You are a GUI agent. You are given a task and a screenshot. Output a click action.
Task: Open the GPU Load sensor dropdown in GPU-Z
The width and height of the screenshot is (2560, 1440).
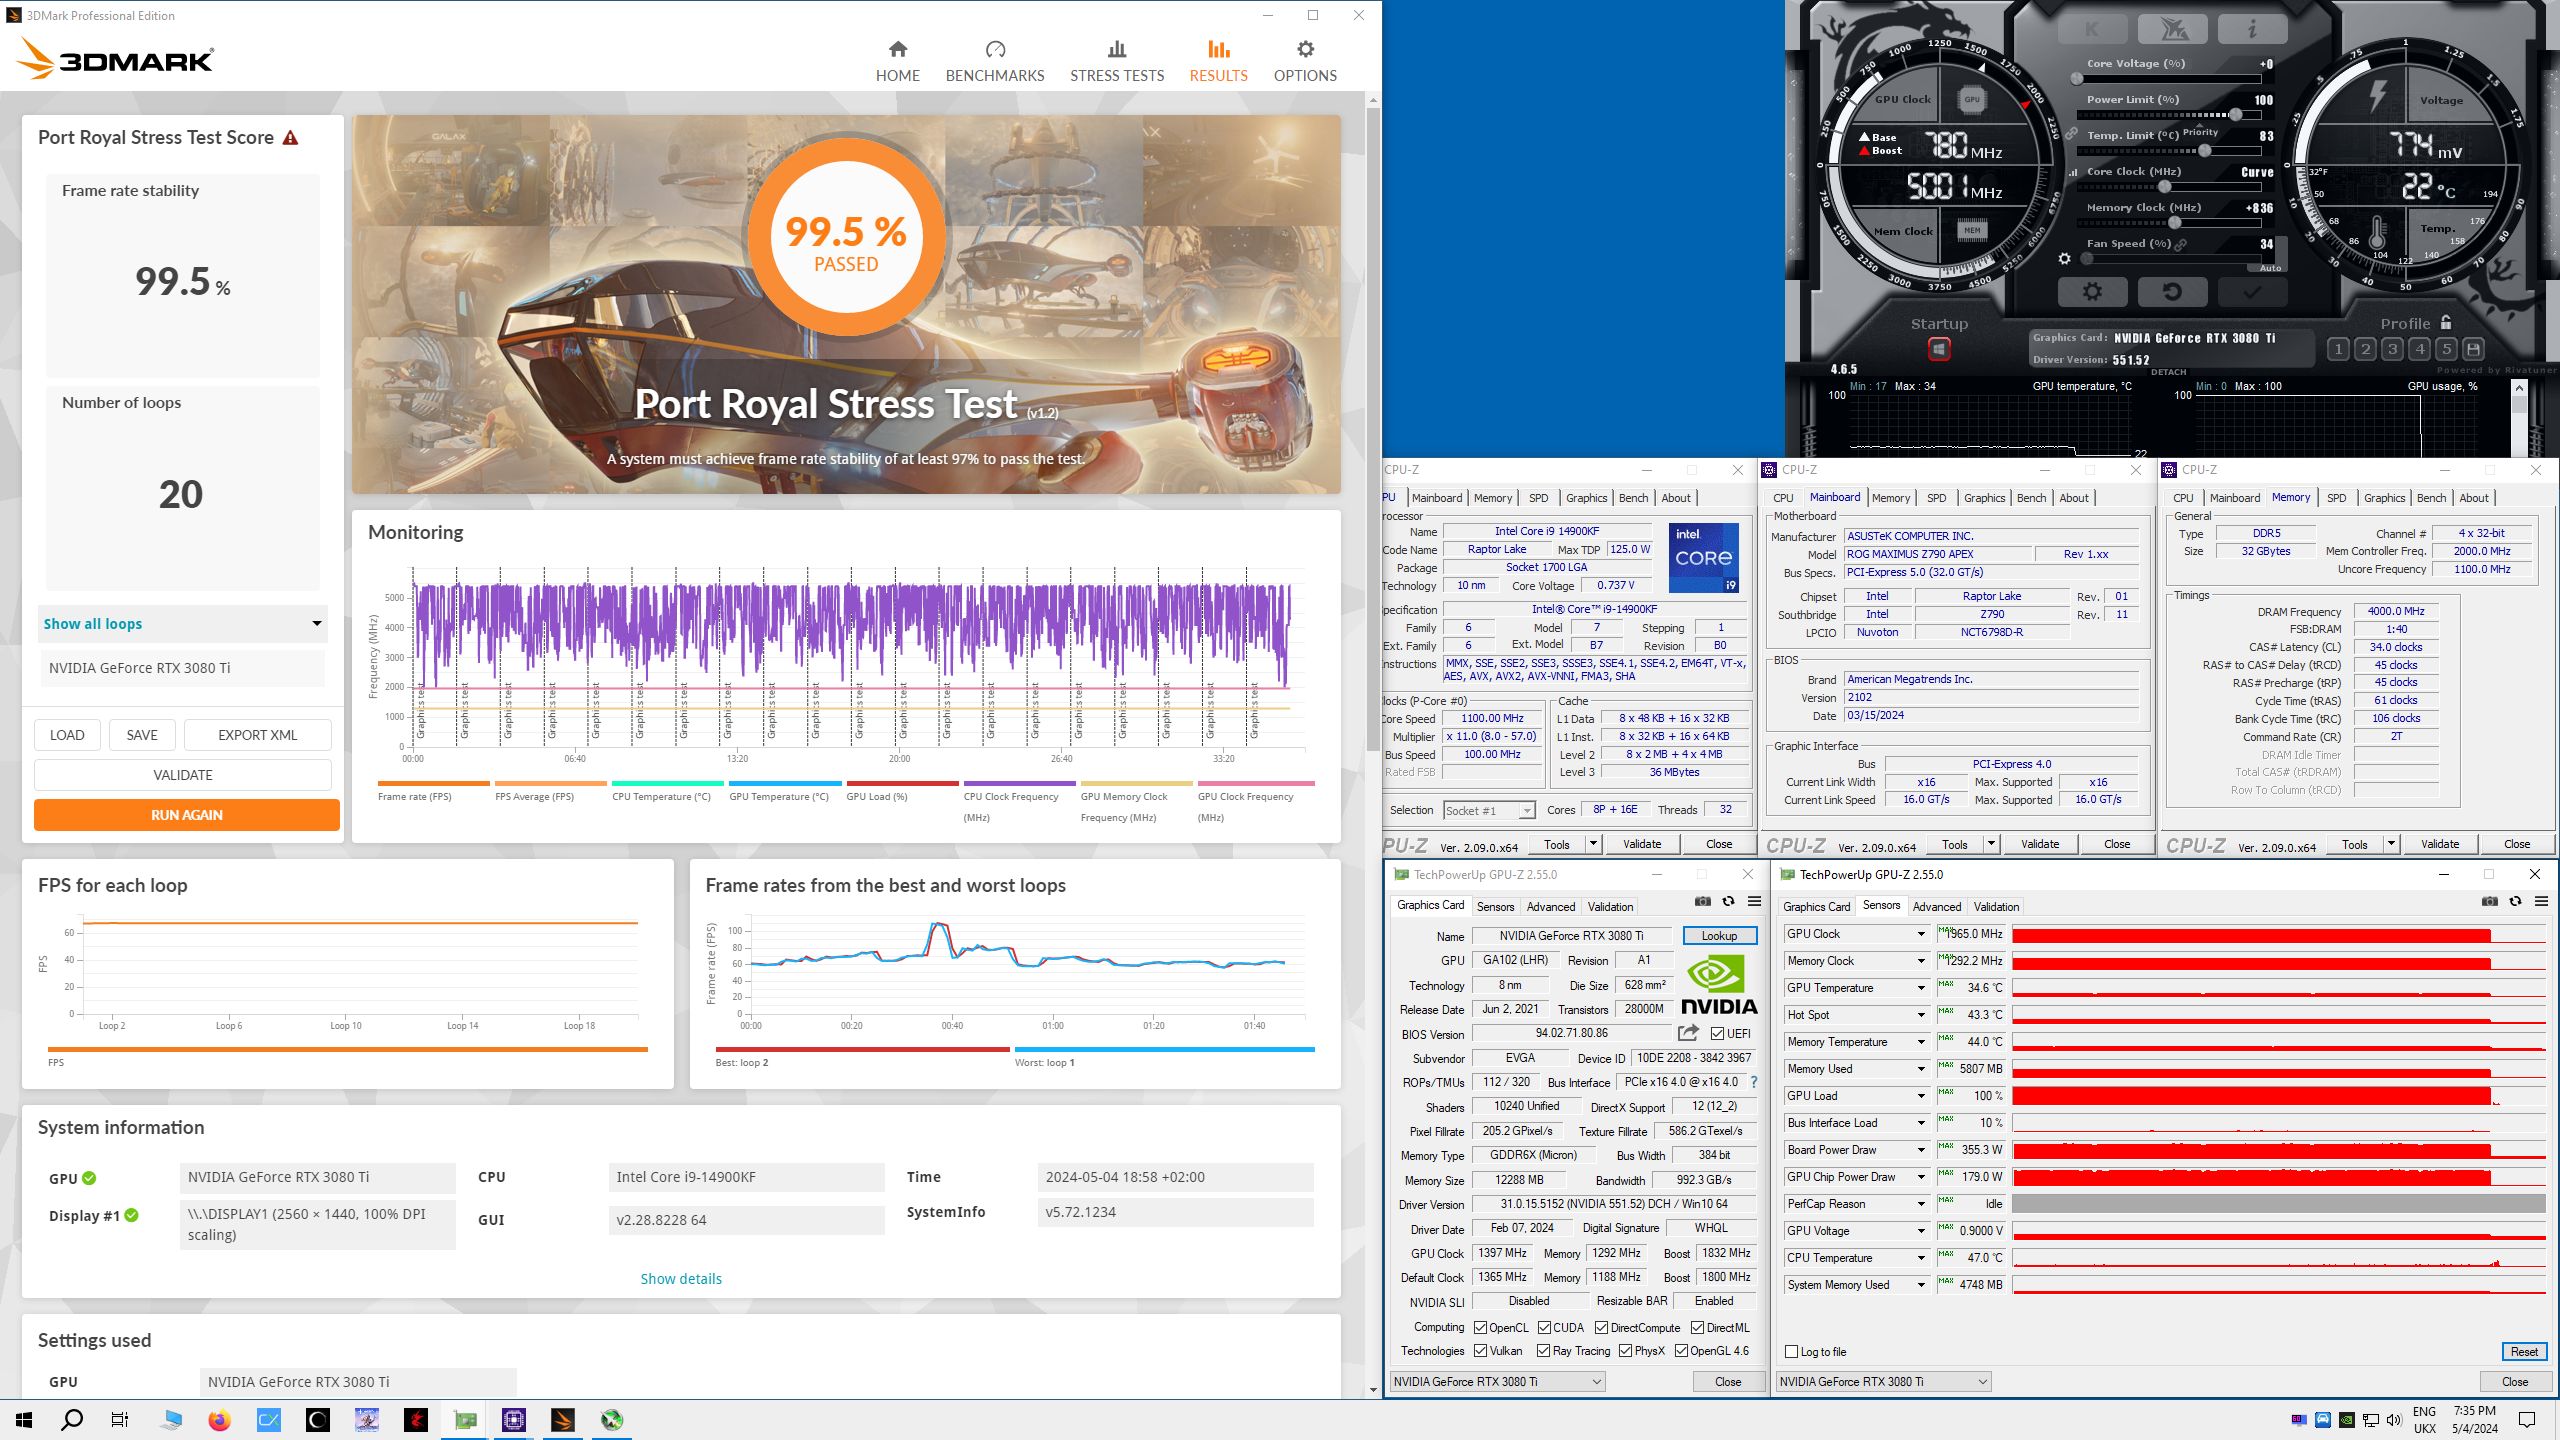(1921, 1096)
